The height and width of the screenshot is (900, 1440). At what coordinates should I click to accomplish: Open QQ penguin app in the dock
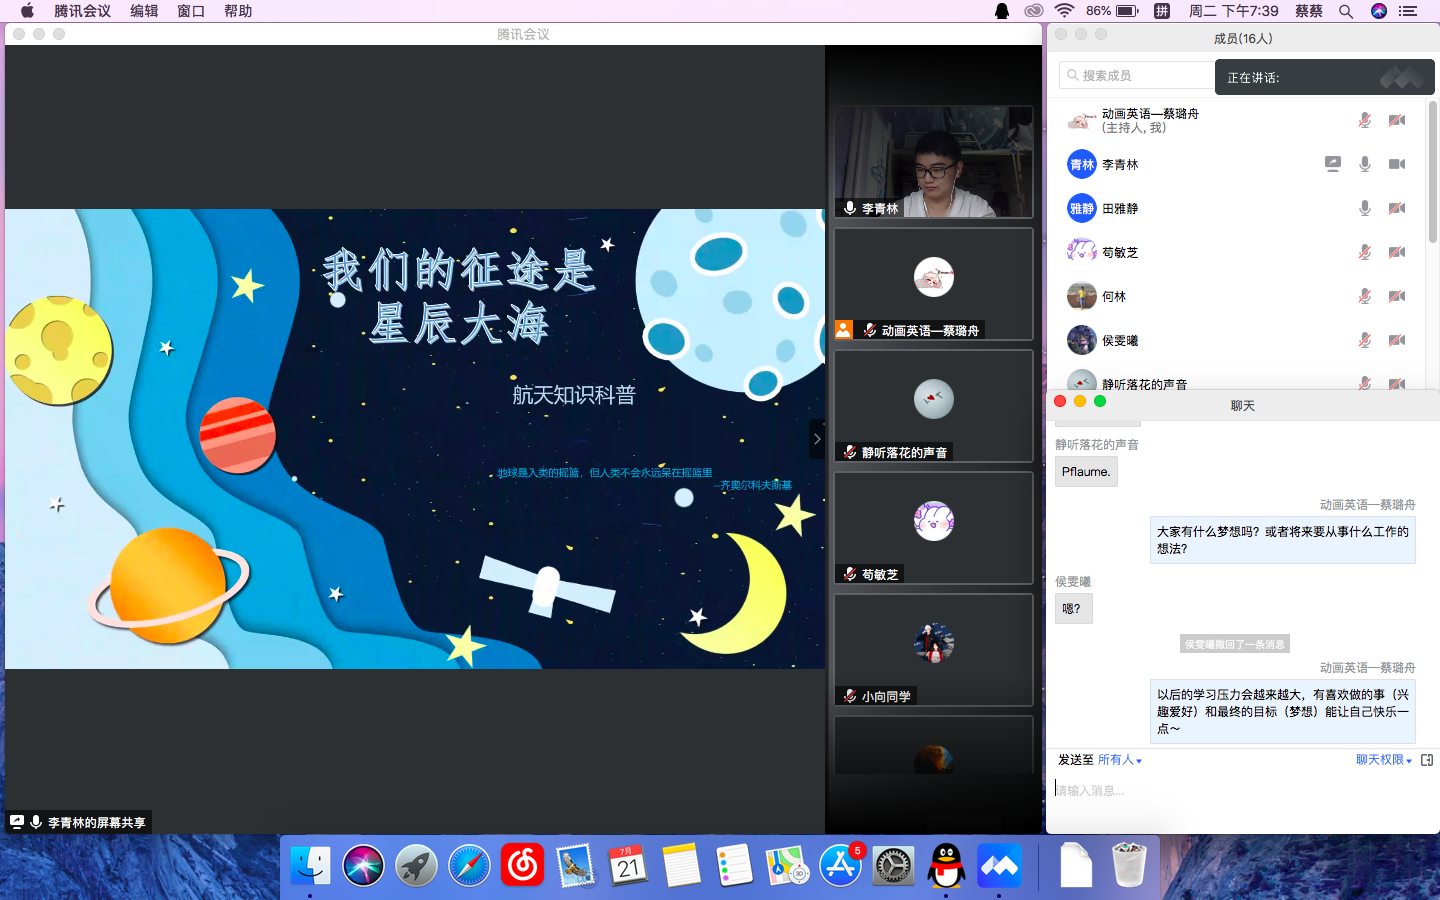click(x=946, y=866)
